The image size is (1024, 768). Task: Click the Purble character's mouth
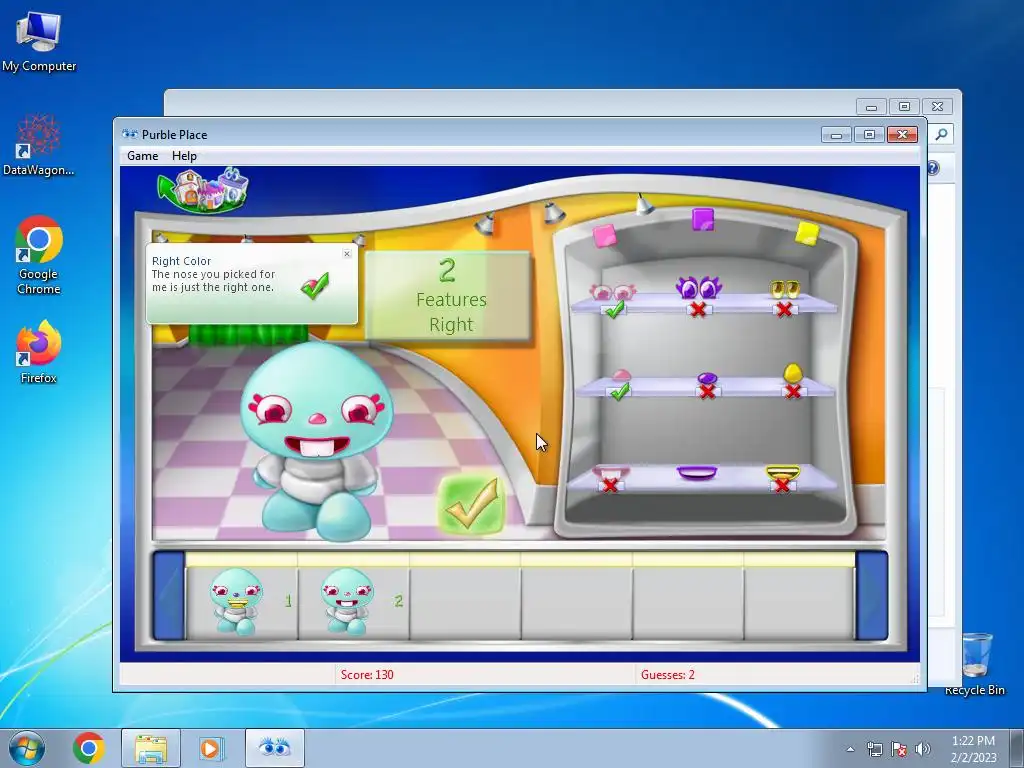[x=317, y=447]
